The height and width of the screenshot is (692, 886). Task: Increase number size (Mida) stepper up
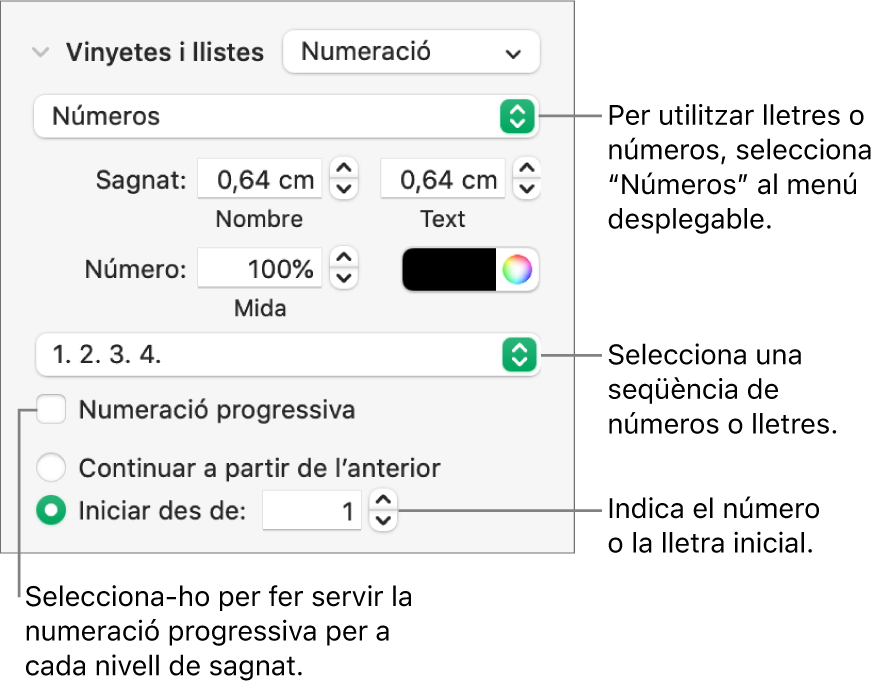coord(344,260)
